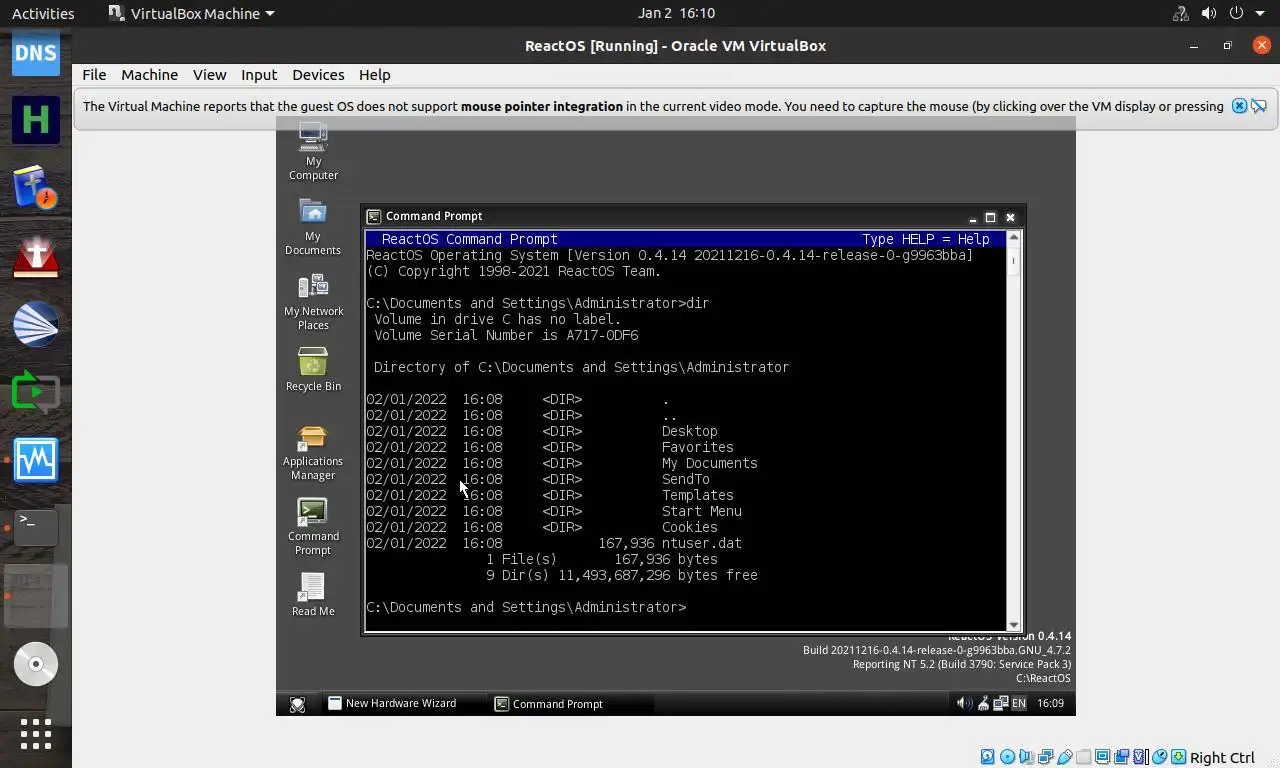Open the red cross book dock app
Viewport: 1280px width, 768px height.
click(36, 256)
